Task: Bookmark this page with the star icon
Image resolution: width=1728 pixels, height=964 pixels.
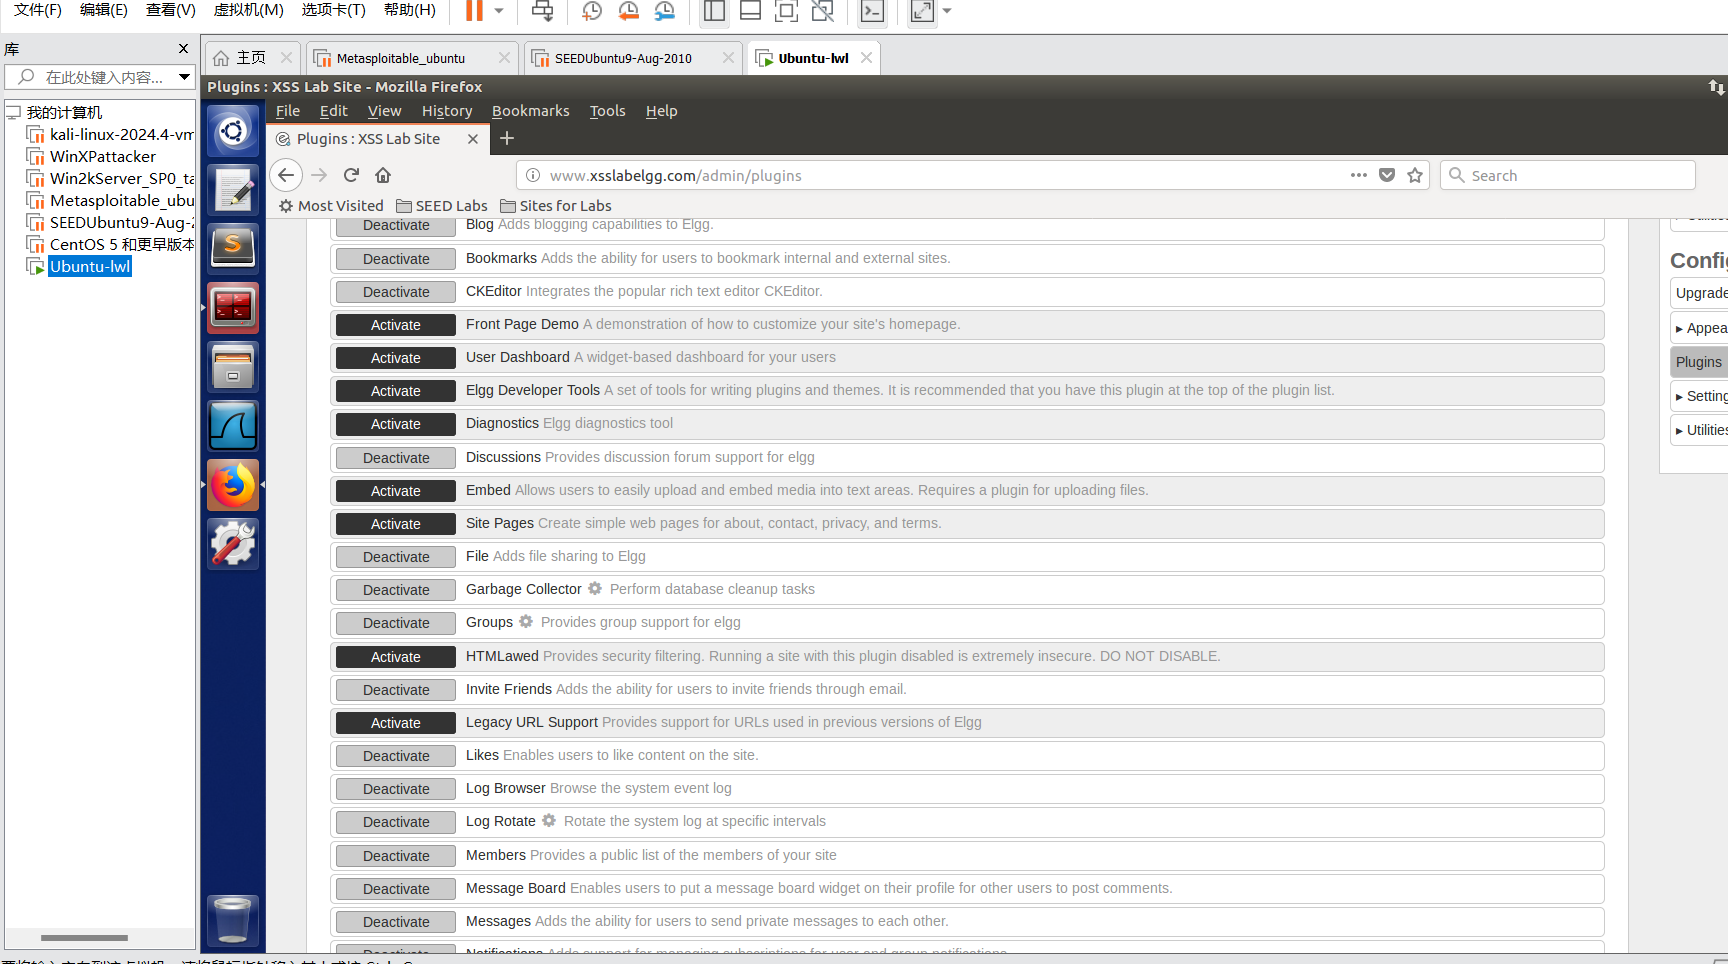Action: click(x=1415, y=175)
